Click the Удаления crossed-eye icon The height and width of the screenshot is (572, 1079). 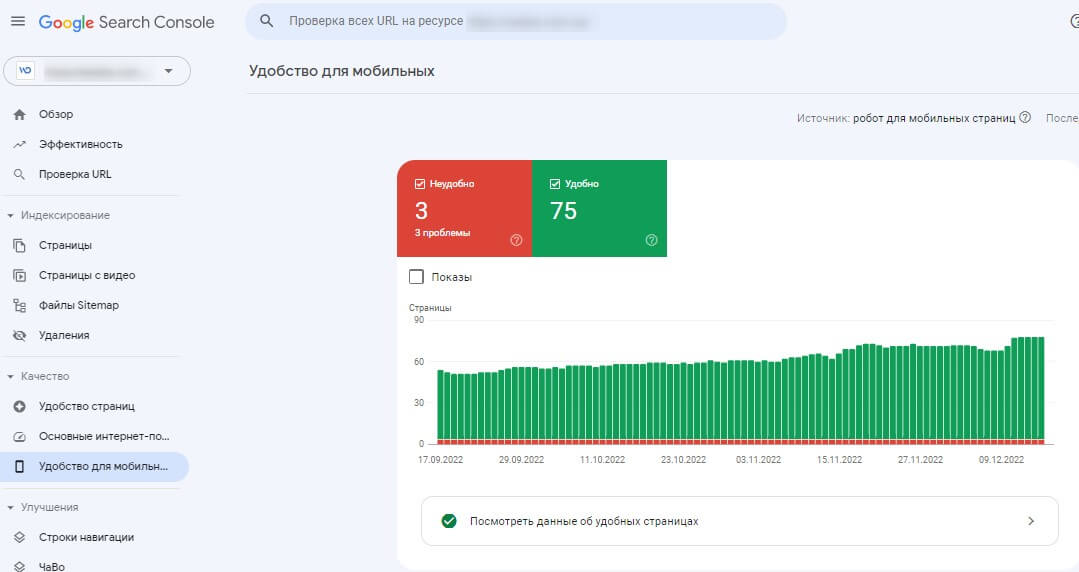click(x=19, y=335)
